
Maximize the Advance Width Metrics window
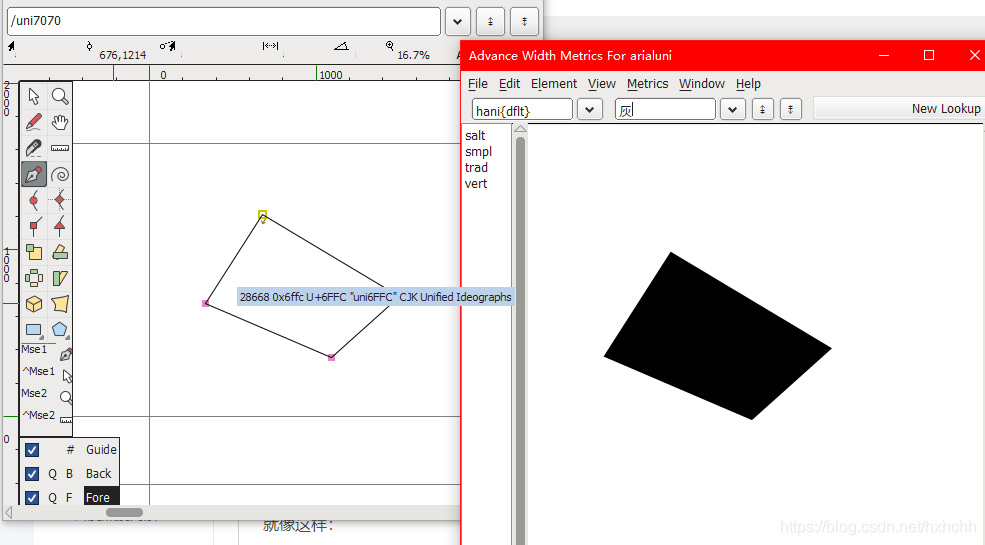(x=929, y=55)
